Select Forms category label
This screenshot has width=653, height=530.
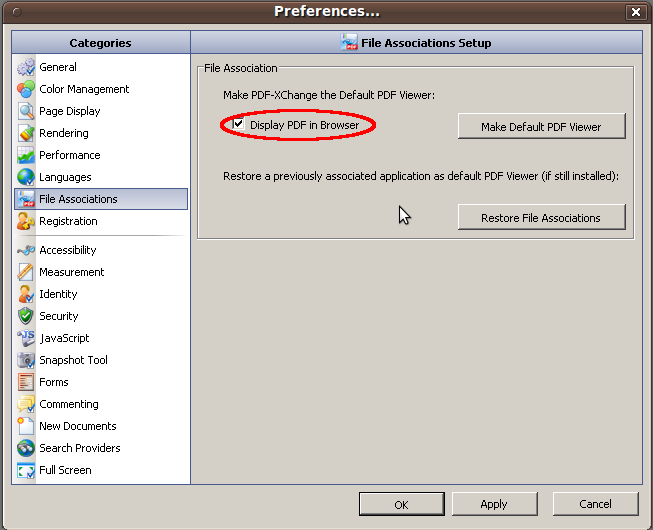pos(54,382)
